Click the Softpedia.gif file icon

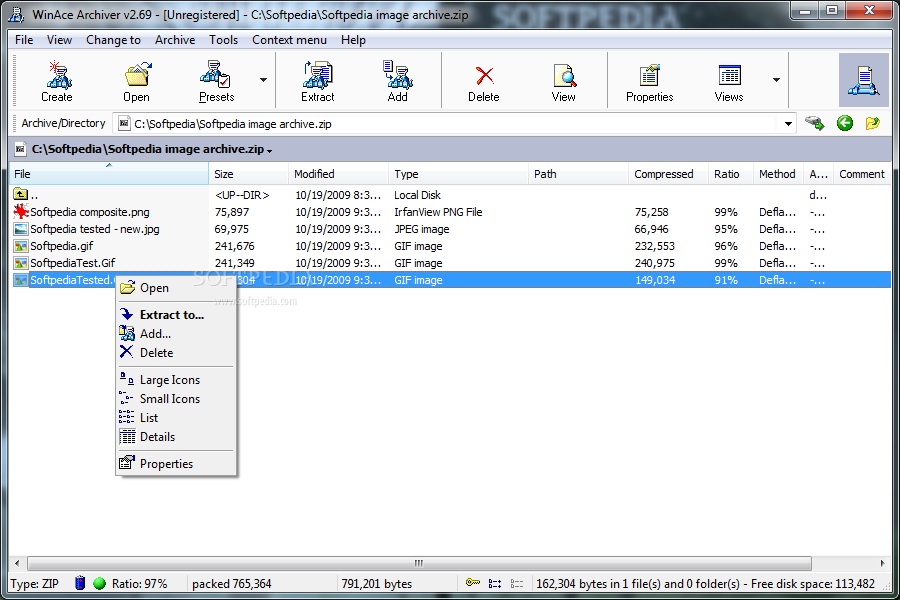click(21, 246)
